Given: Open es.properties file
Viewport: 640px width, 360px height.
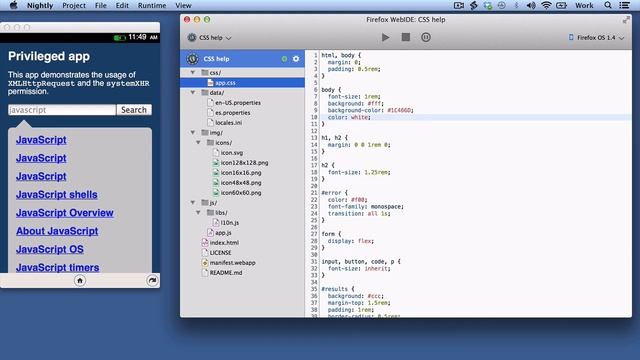Looking at the screenshot, I should click(233, 113).
